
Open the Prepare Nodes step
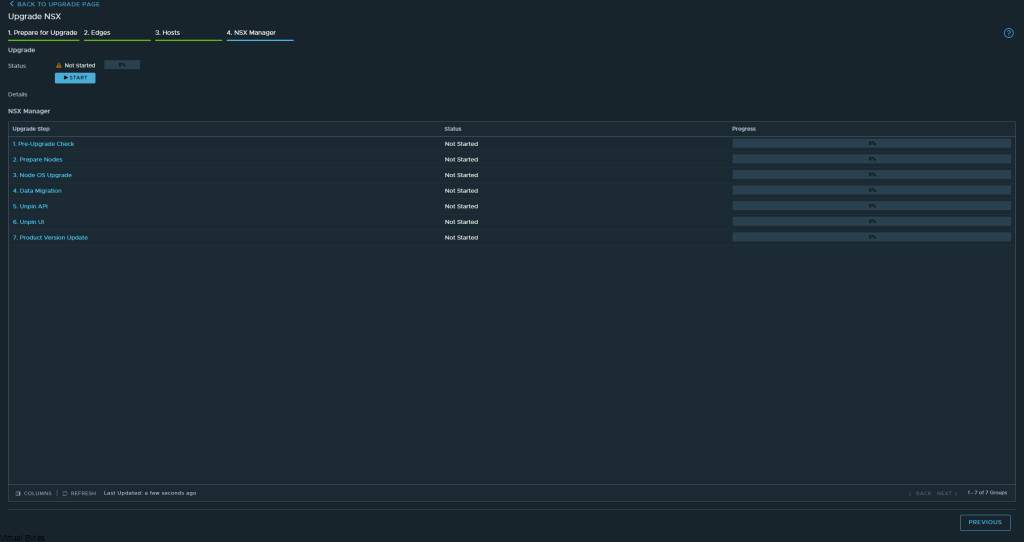[x=38, y=159]
